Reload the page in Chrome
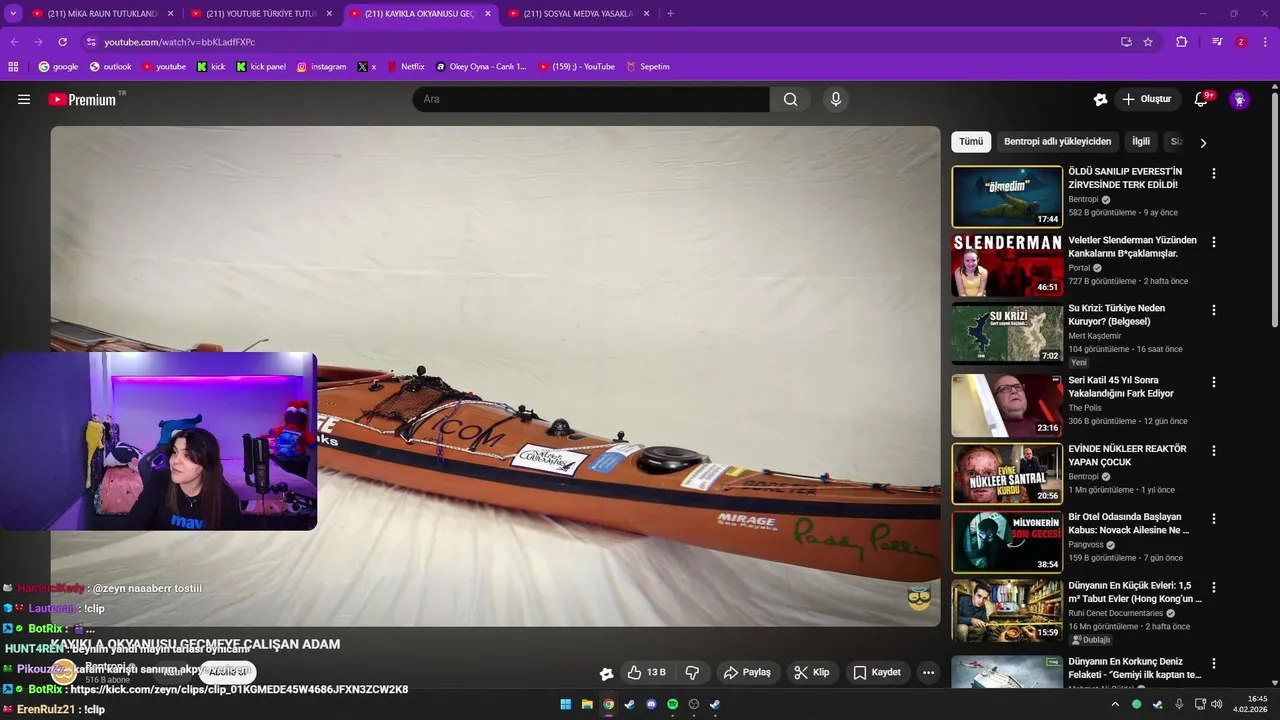 coord(62,42)
